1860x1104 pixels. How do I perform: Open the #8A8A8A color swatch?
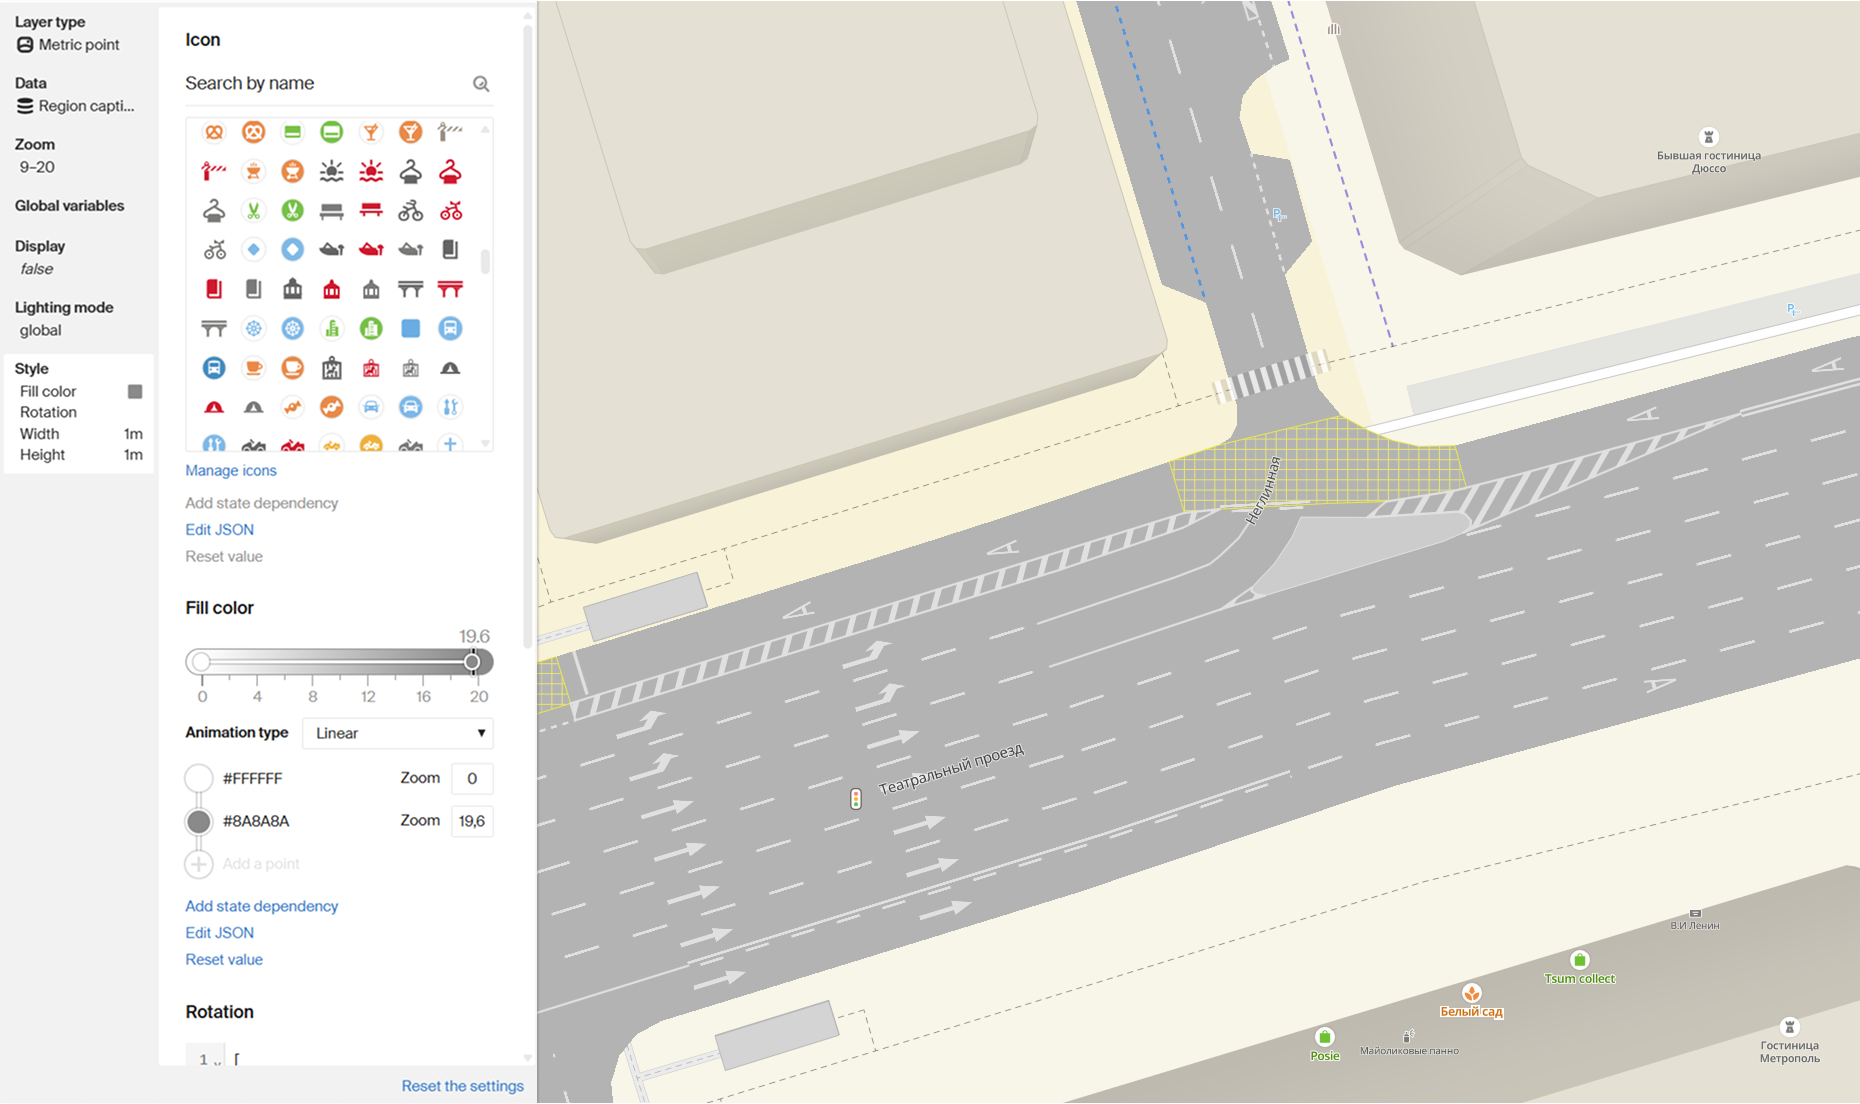click(199, 821)
